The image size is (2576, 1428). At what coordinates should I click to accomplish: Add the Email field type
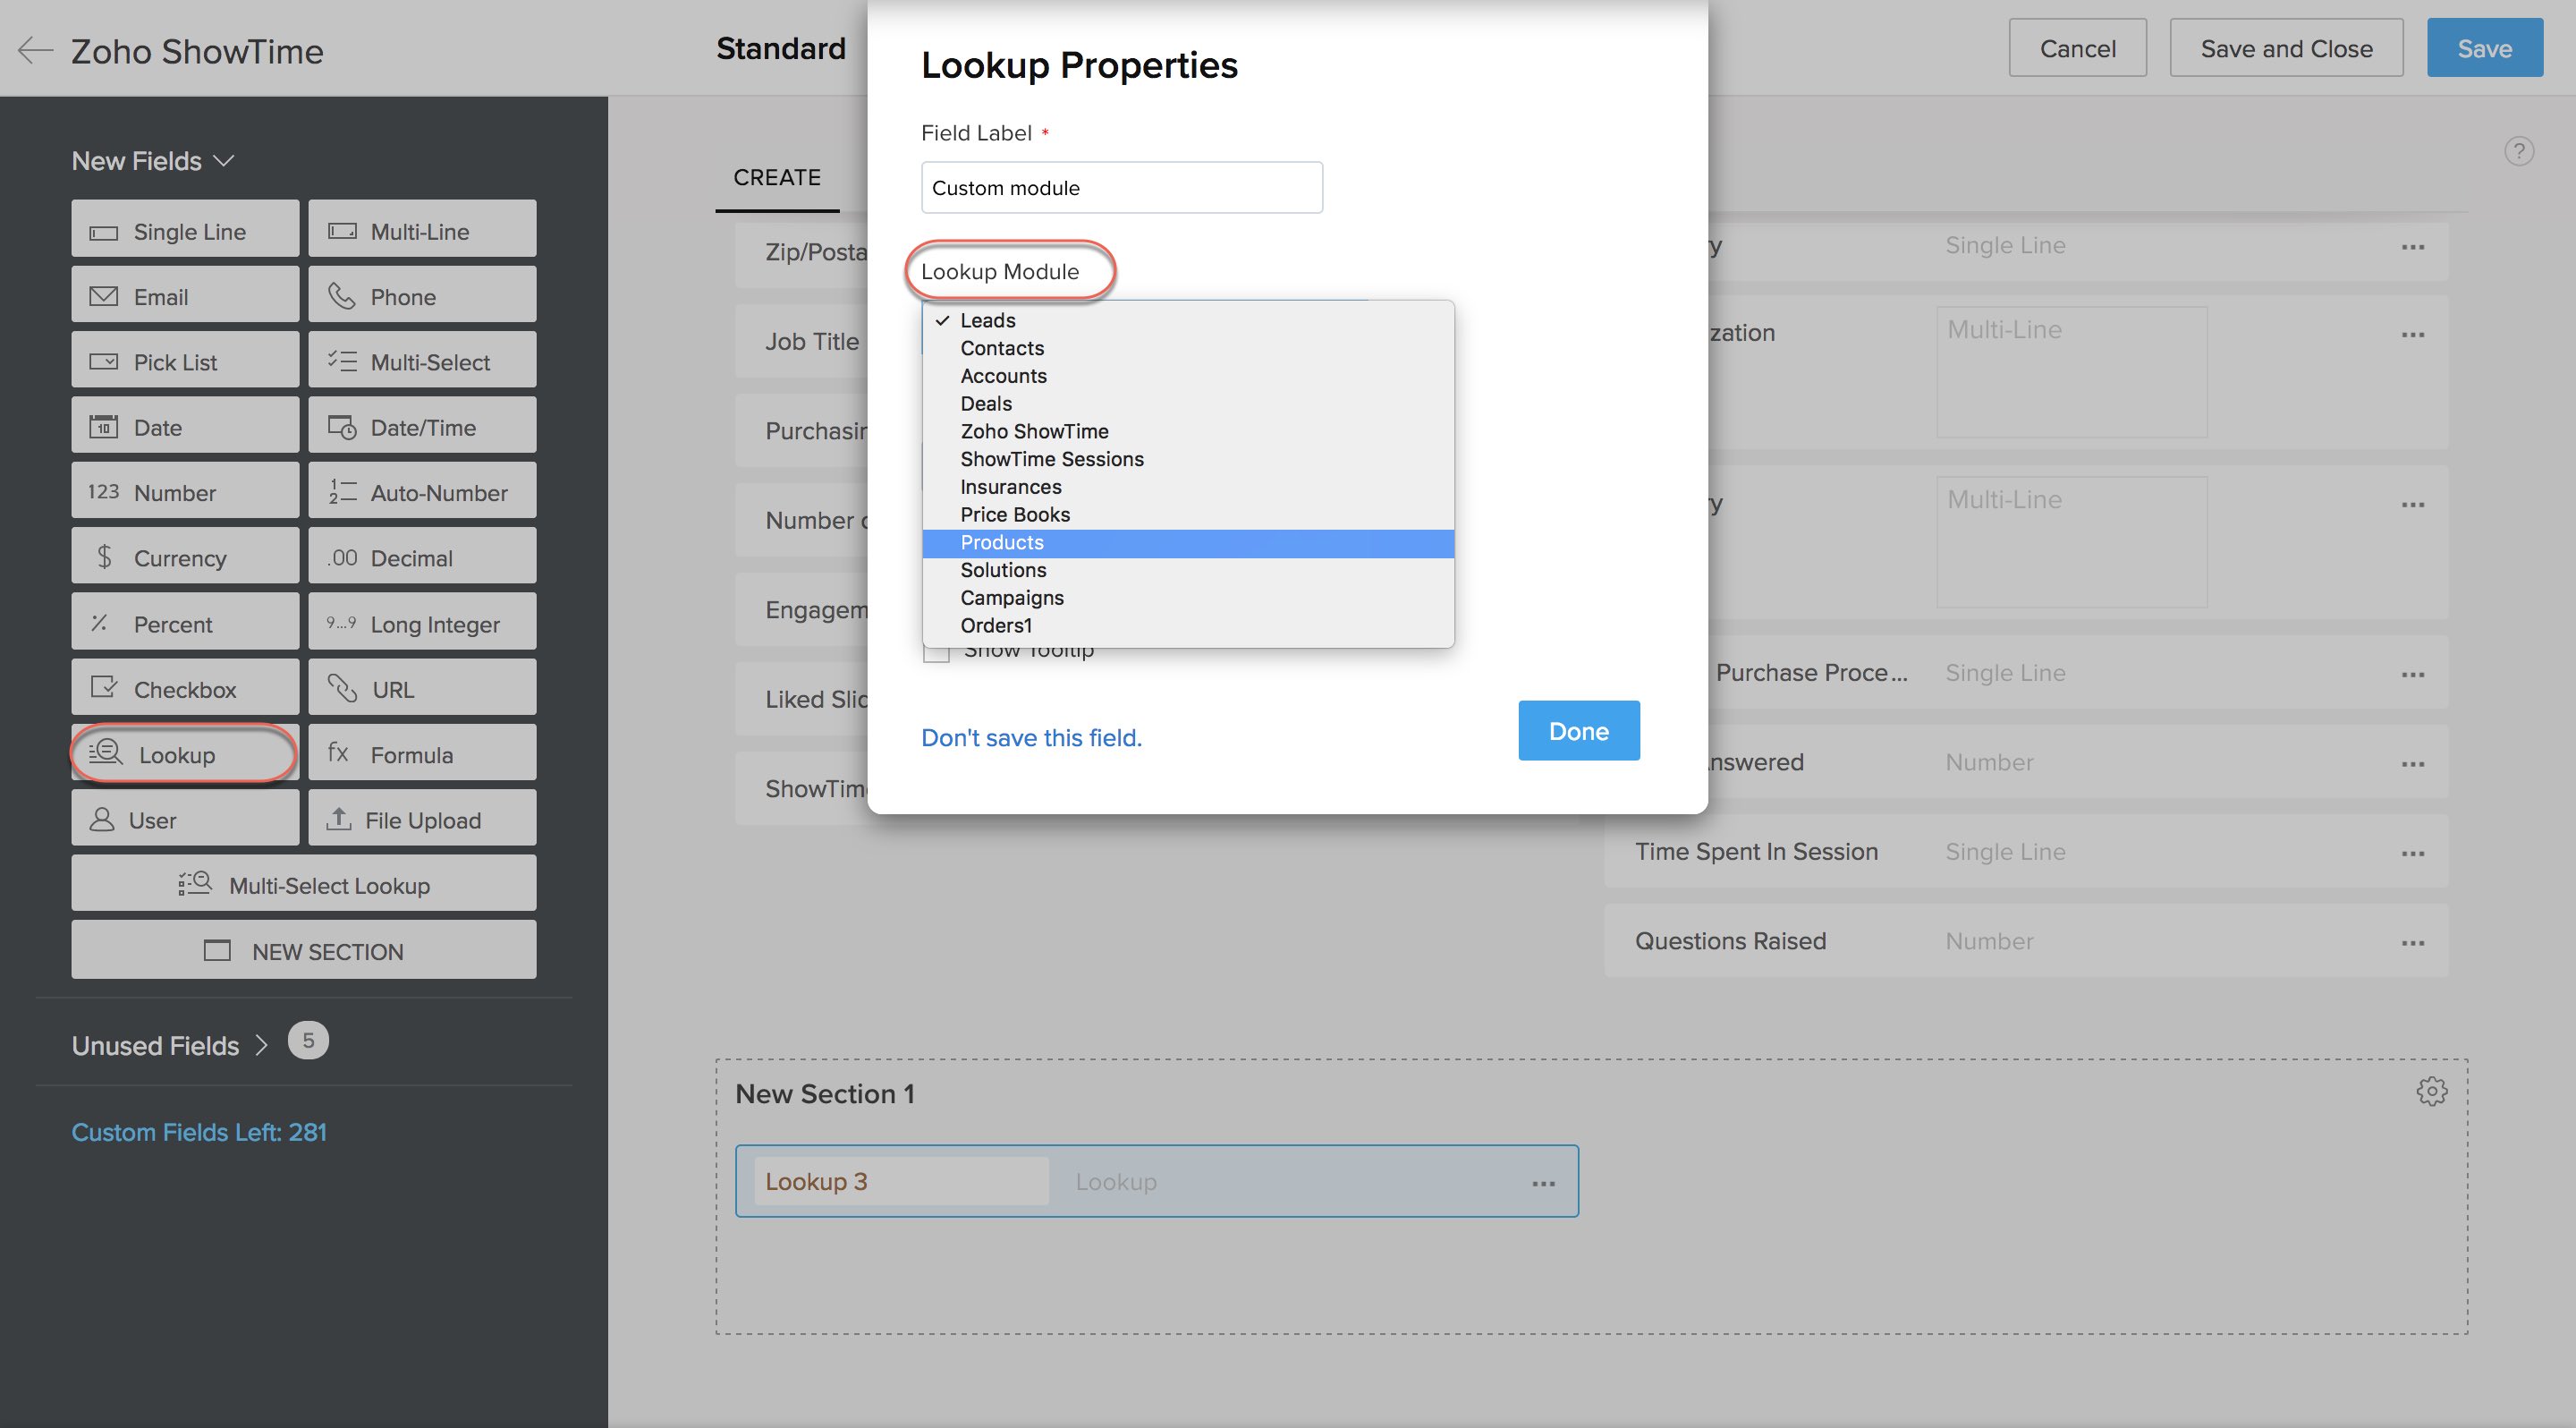[x=185, y=296]
